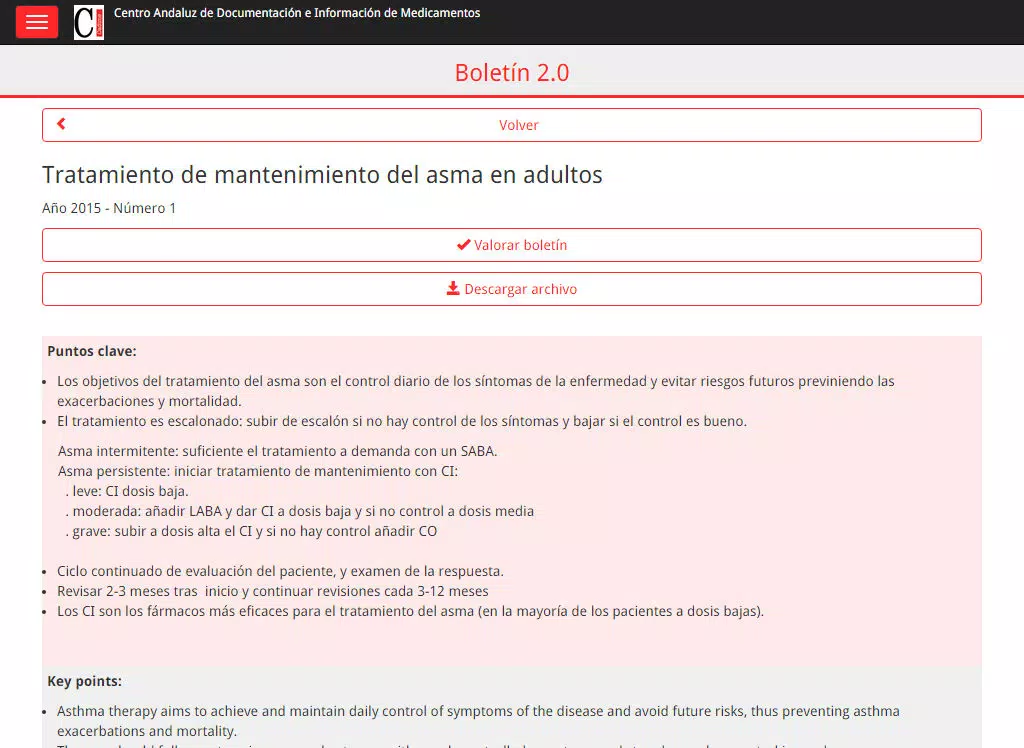Click the line Asma intermitente with SABA
Viewport: 1024px width, 748px height.
pyautogui.click(x=278, y=451)
